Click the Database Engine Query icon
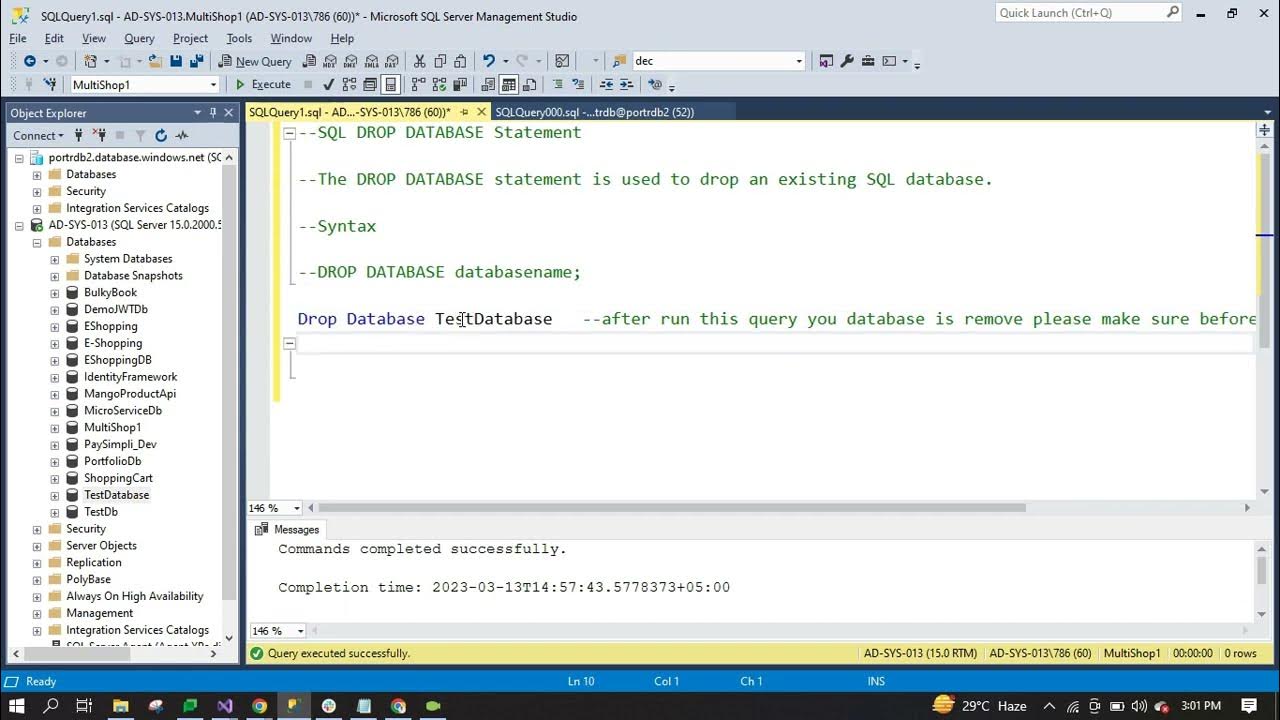This screenshot has height=720, width=1280. point(309,61)
